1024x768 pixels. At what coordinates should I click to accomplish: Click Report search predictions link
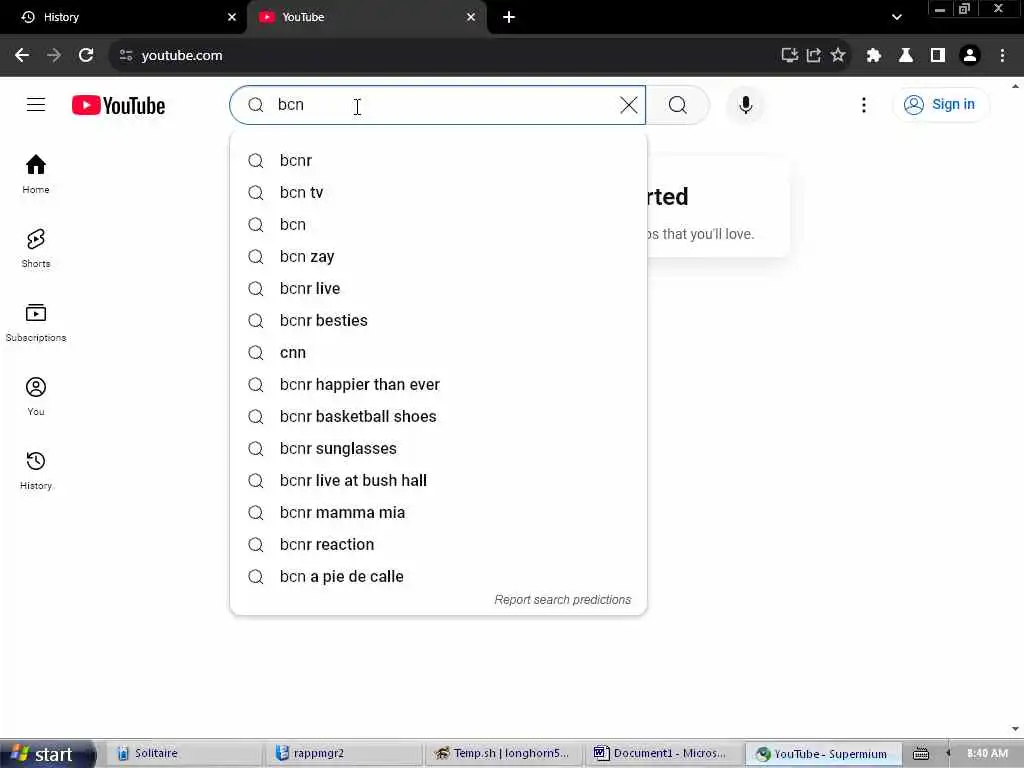point(562,600)
